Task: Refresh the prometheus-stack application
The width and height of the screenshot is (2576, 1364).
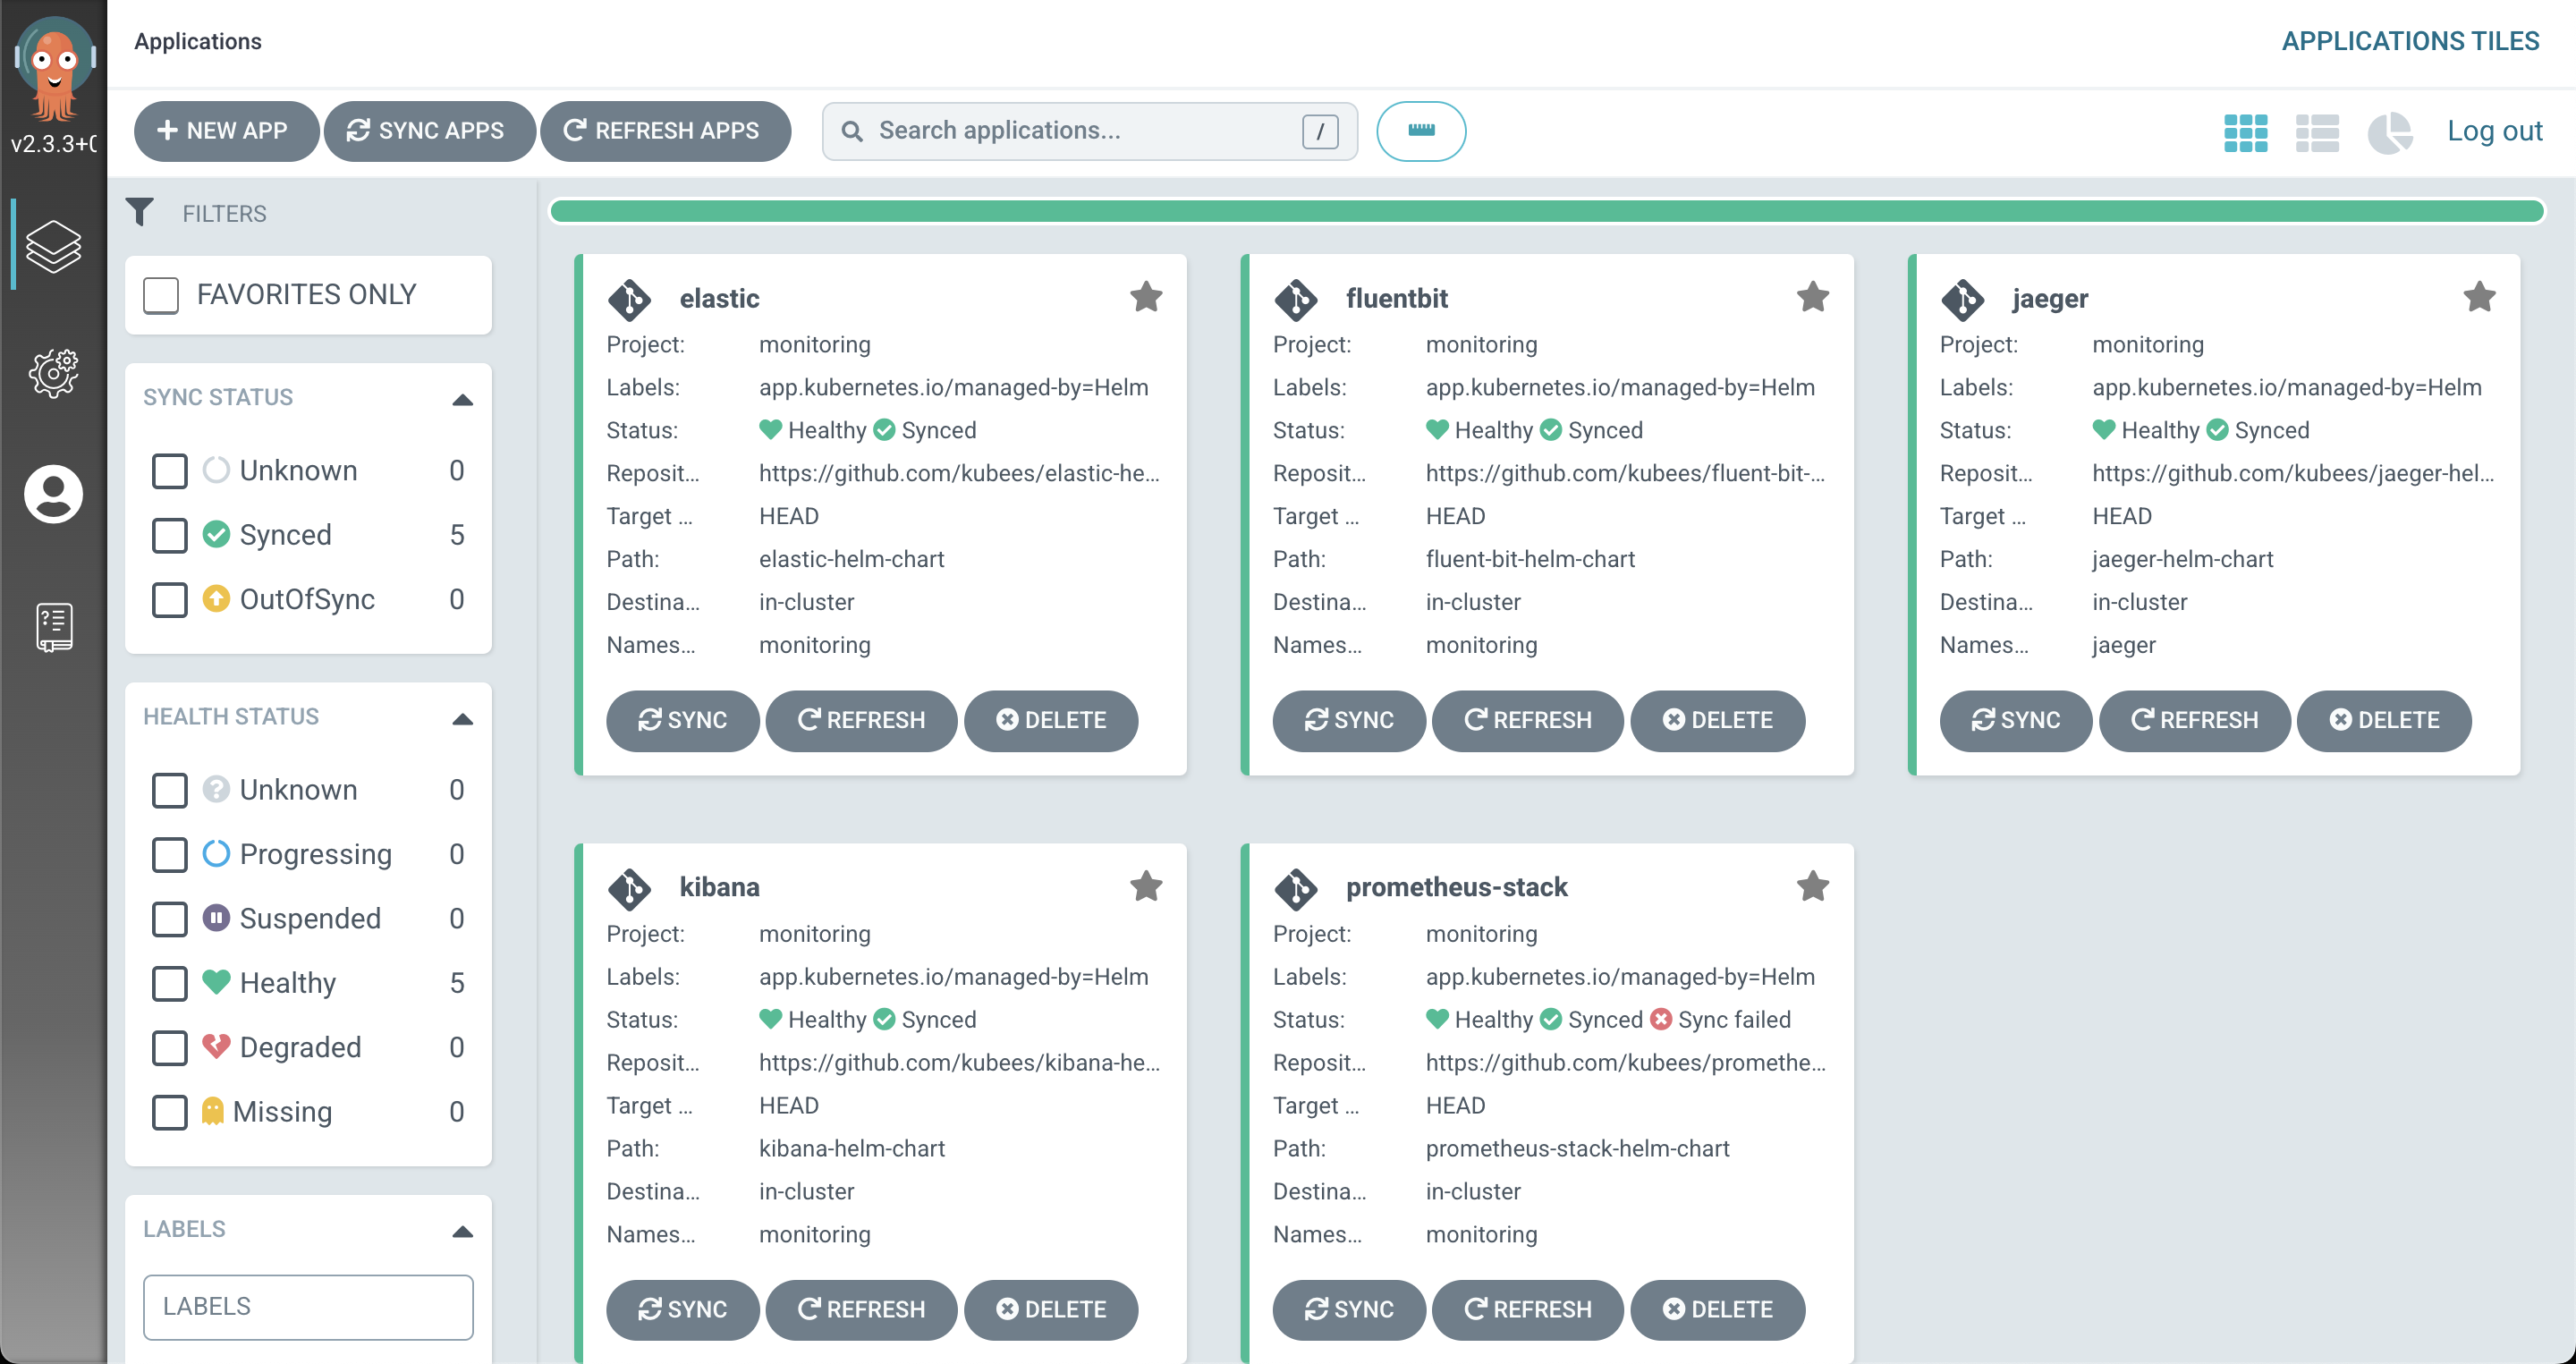Action: pos(1527,1309)
